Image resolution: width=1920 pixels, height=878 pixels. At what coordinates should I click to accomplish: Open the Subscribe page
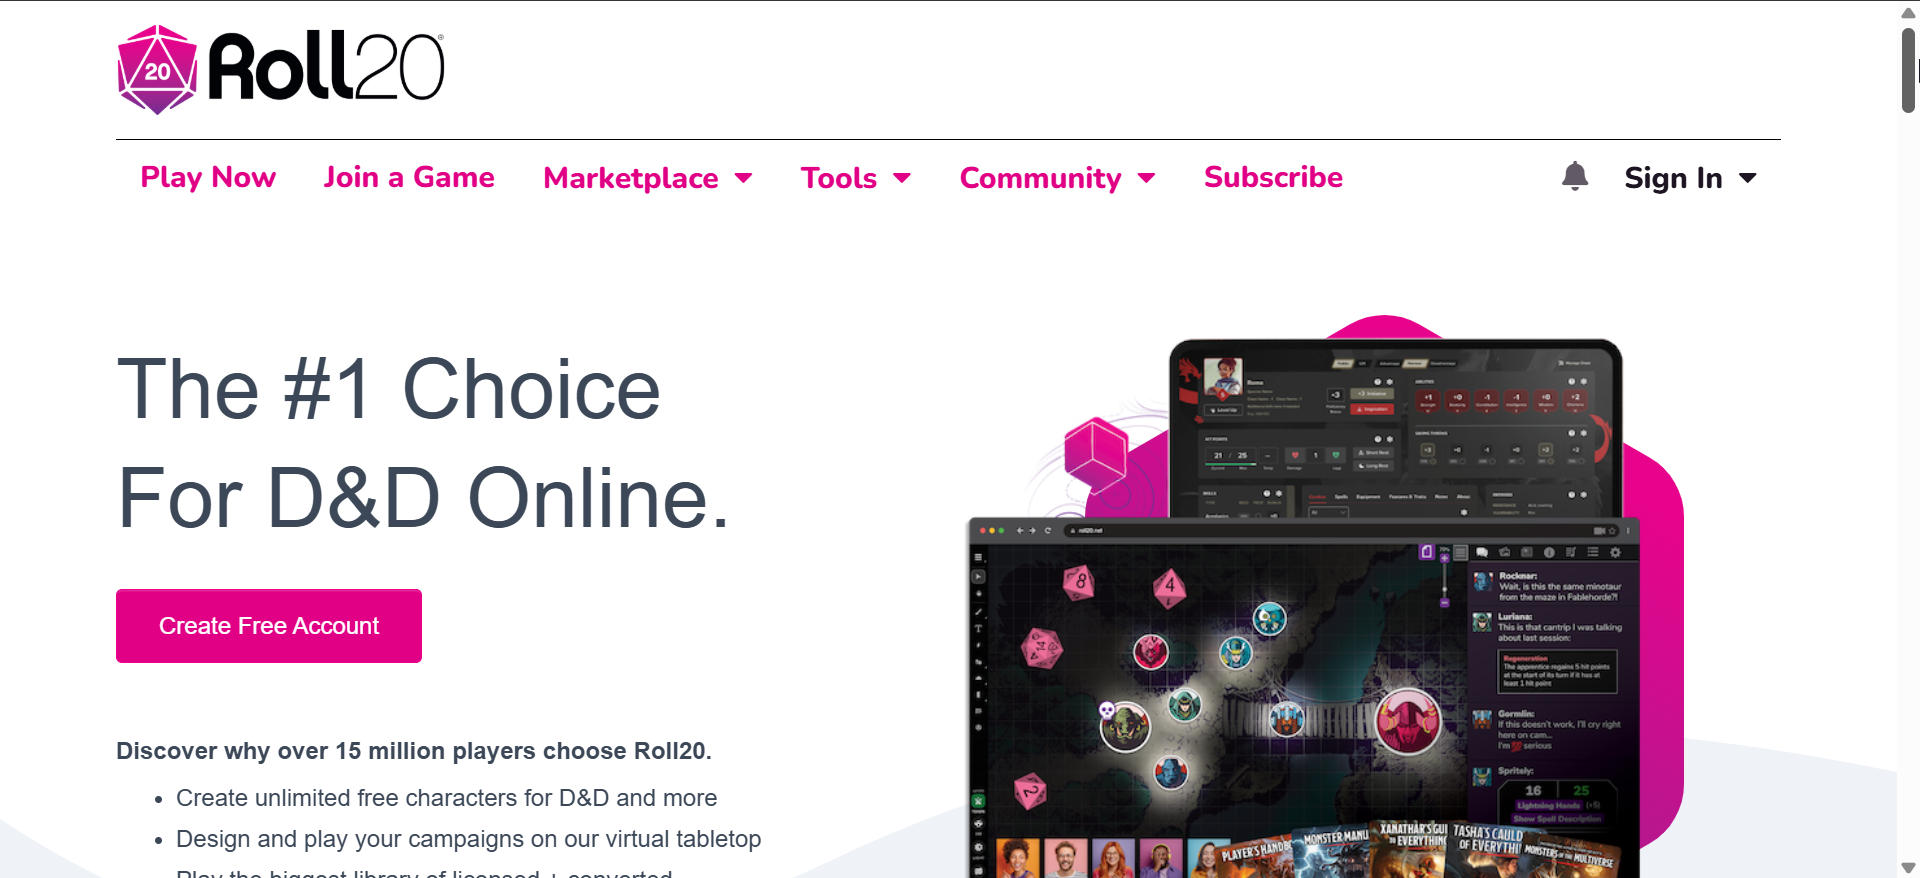1273,177
